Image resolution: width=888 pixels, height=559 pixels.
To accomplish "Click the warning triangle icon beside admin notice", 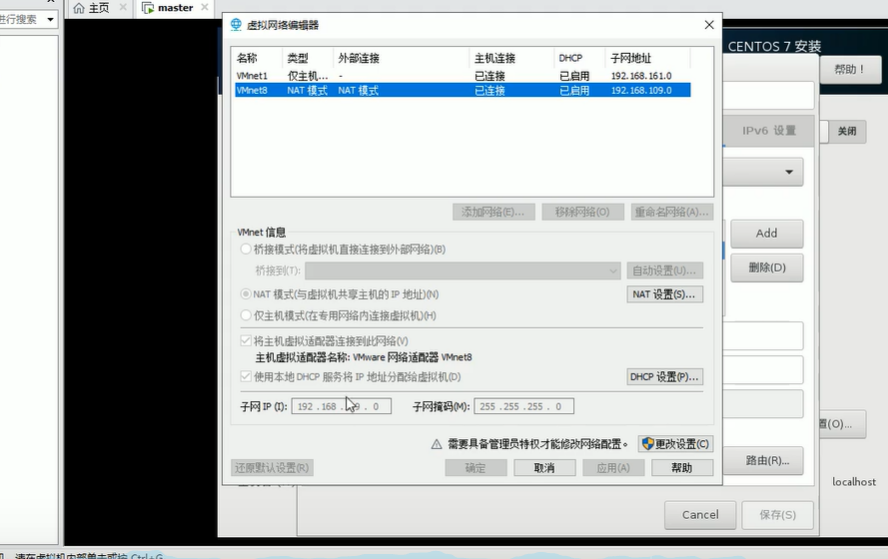I will (x=436, y=444).
